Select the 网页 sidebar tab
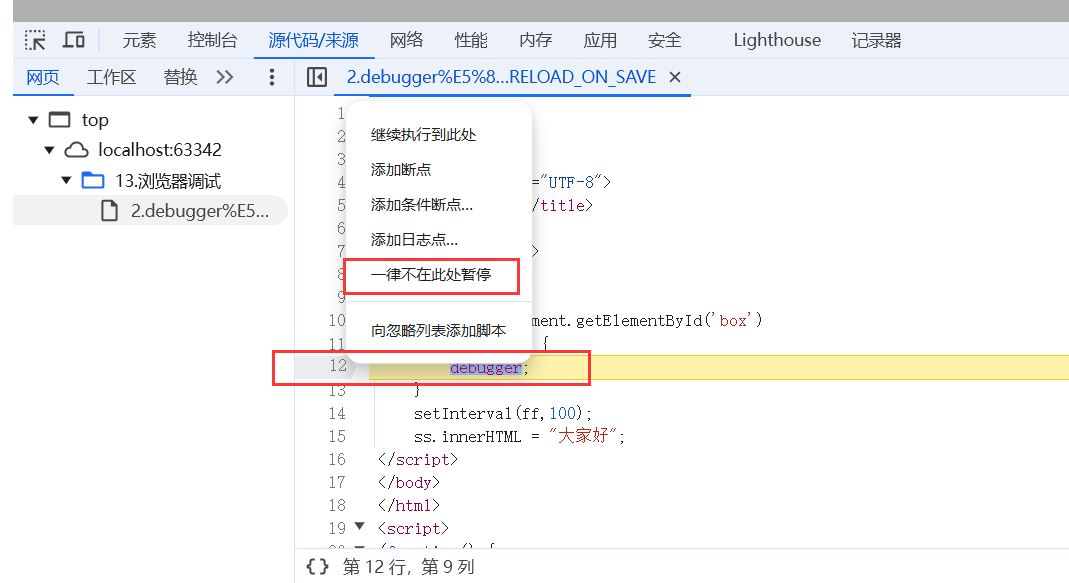This screenshot has width=1069, height=583. pos(43,77)
